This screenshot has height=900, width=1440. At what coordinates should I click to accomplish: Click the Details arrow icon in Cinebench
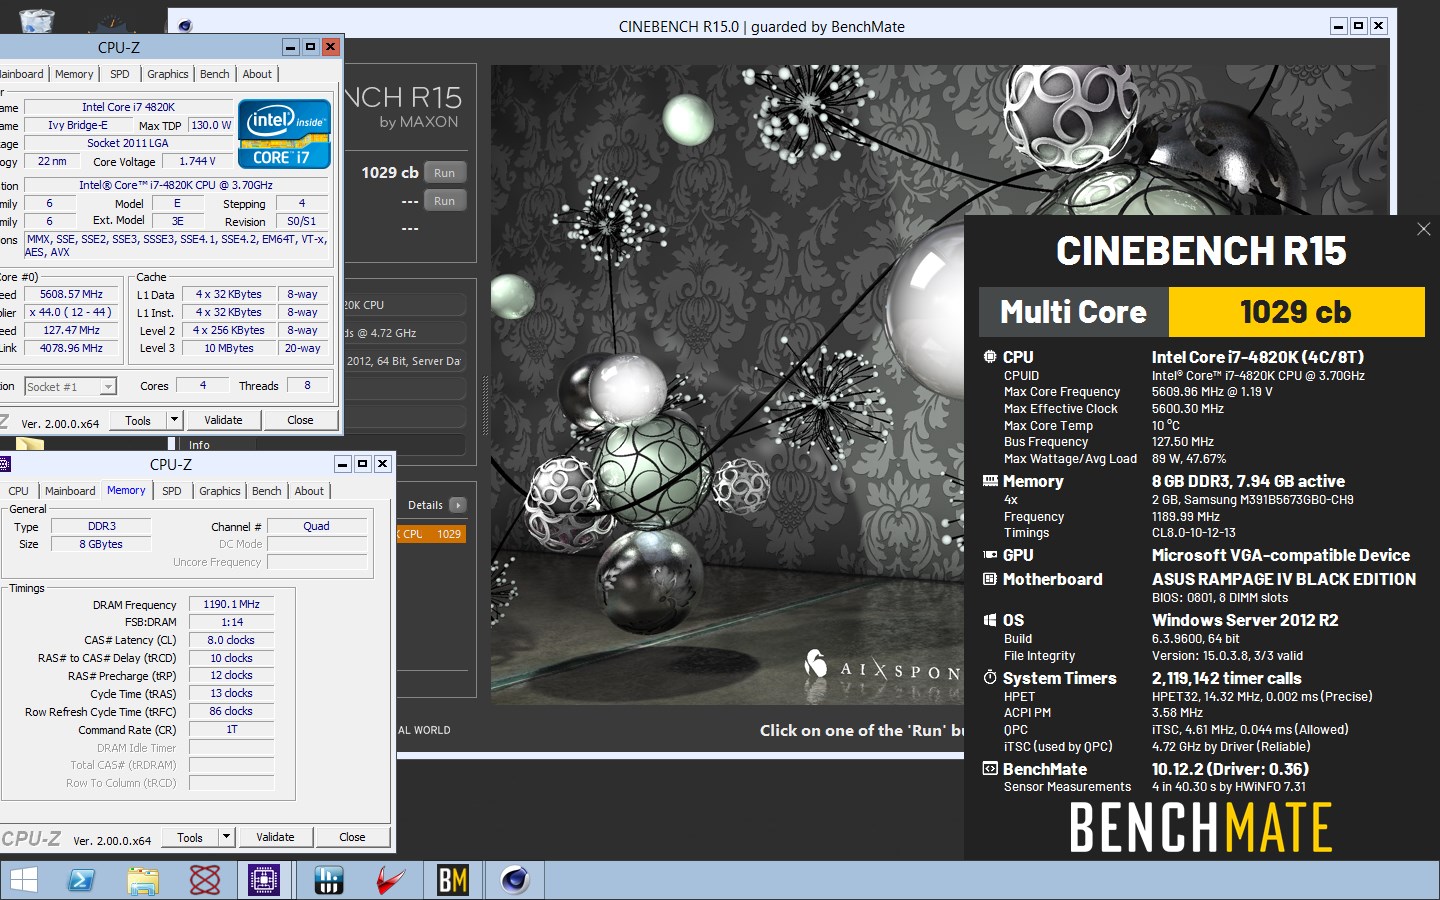(457, 505)
